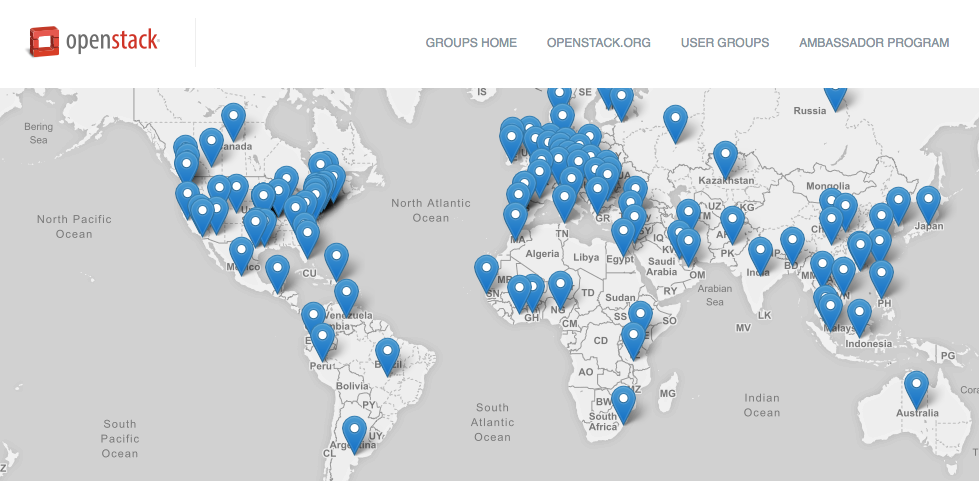Click the Saudi Arabia label
979x481 pixels.
point(662,266)
